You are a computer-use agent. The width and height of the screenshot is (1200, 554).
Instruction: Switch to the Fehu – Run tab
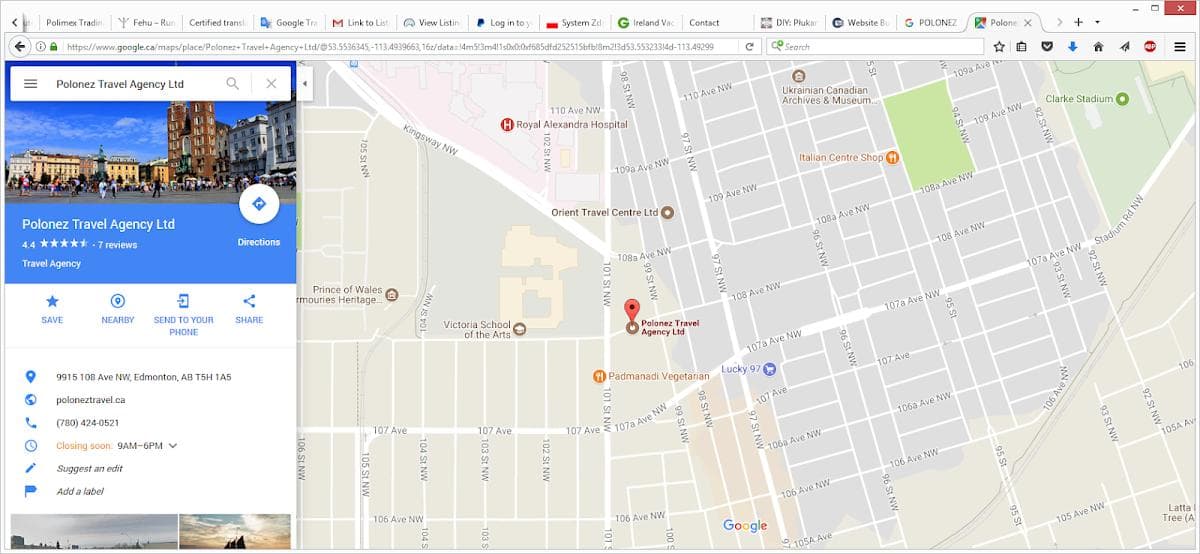tap(146, 22)
